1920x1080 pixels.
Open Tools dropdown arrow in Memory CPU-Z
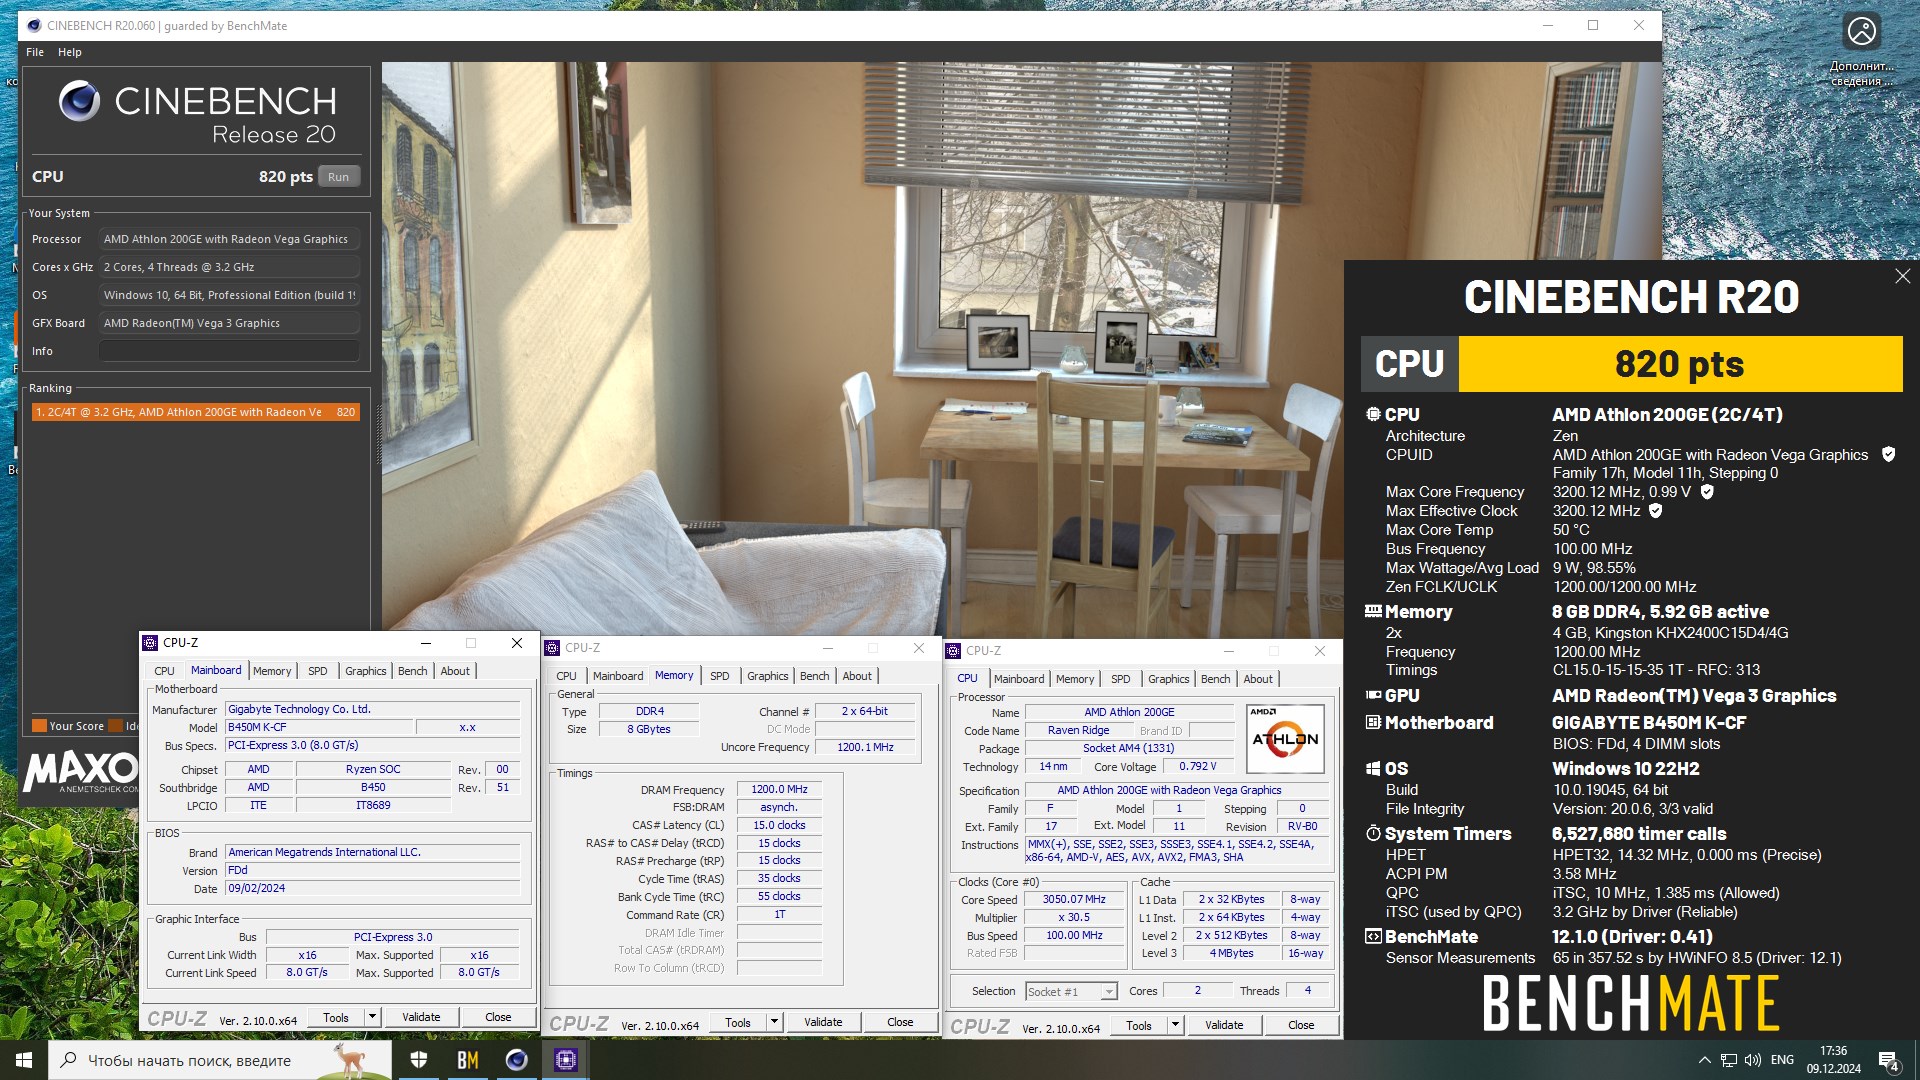coord(774,1022)
